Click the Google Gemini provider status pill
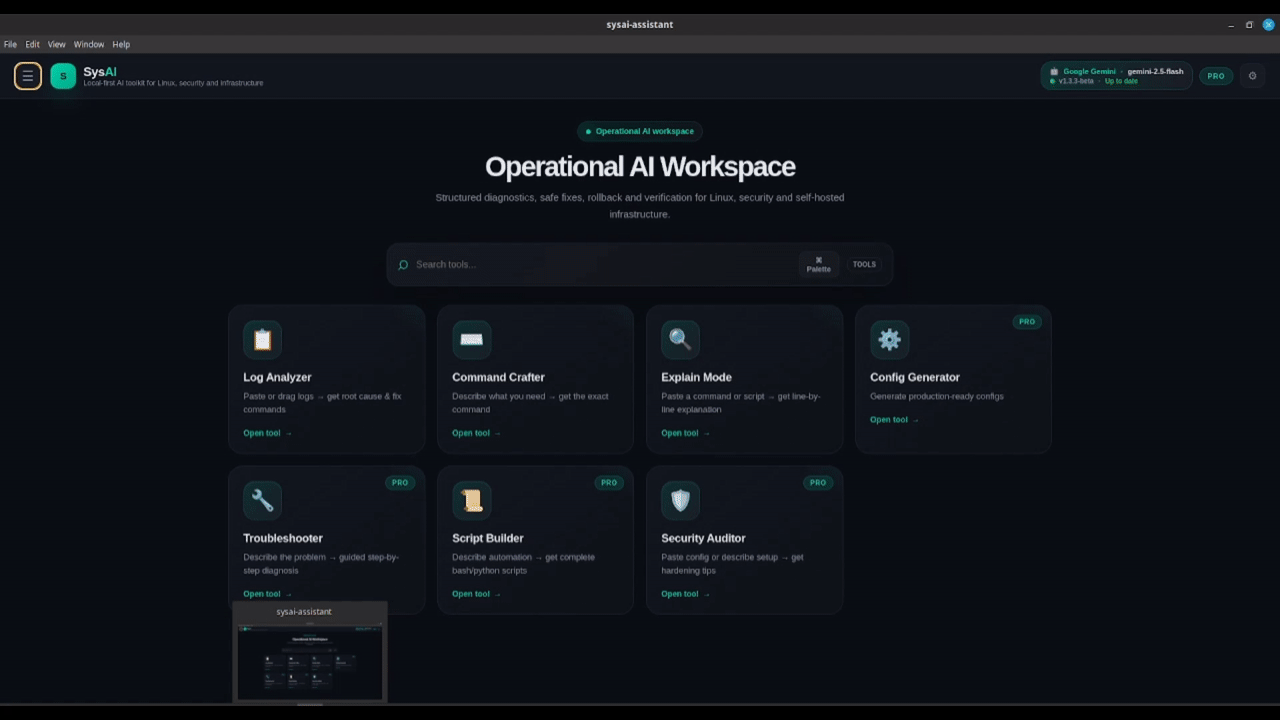 [1117, 76]
